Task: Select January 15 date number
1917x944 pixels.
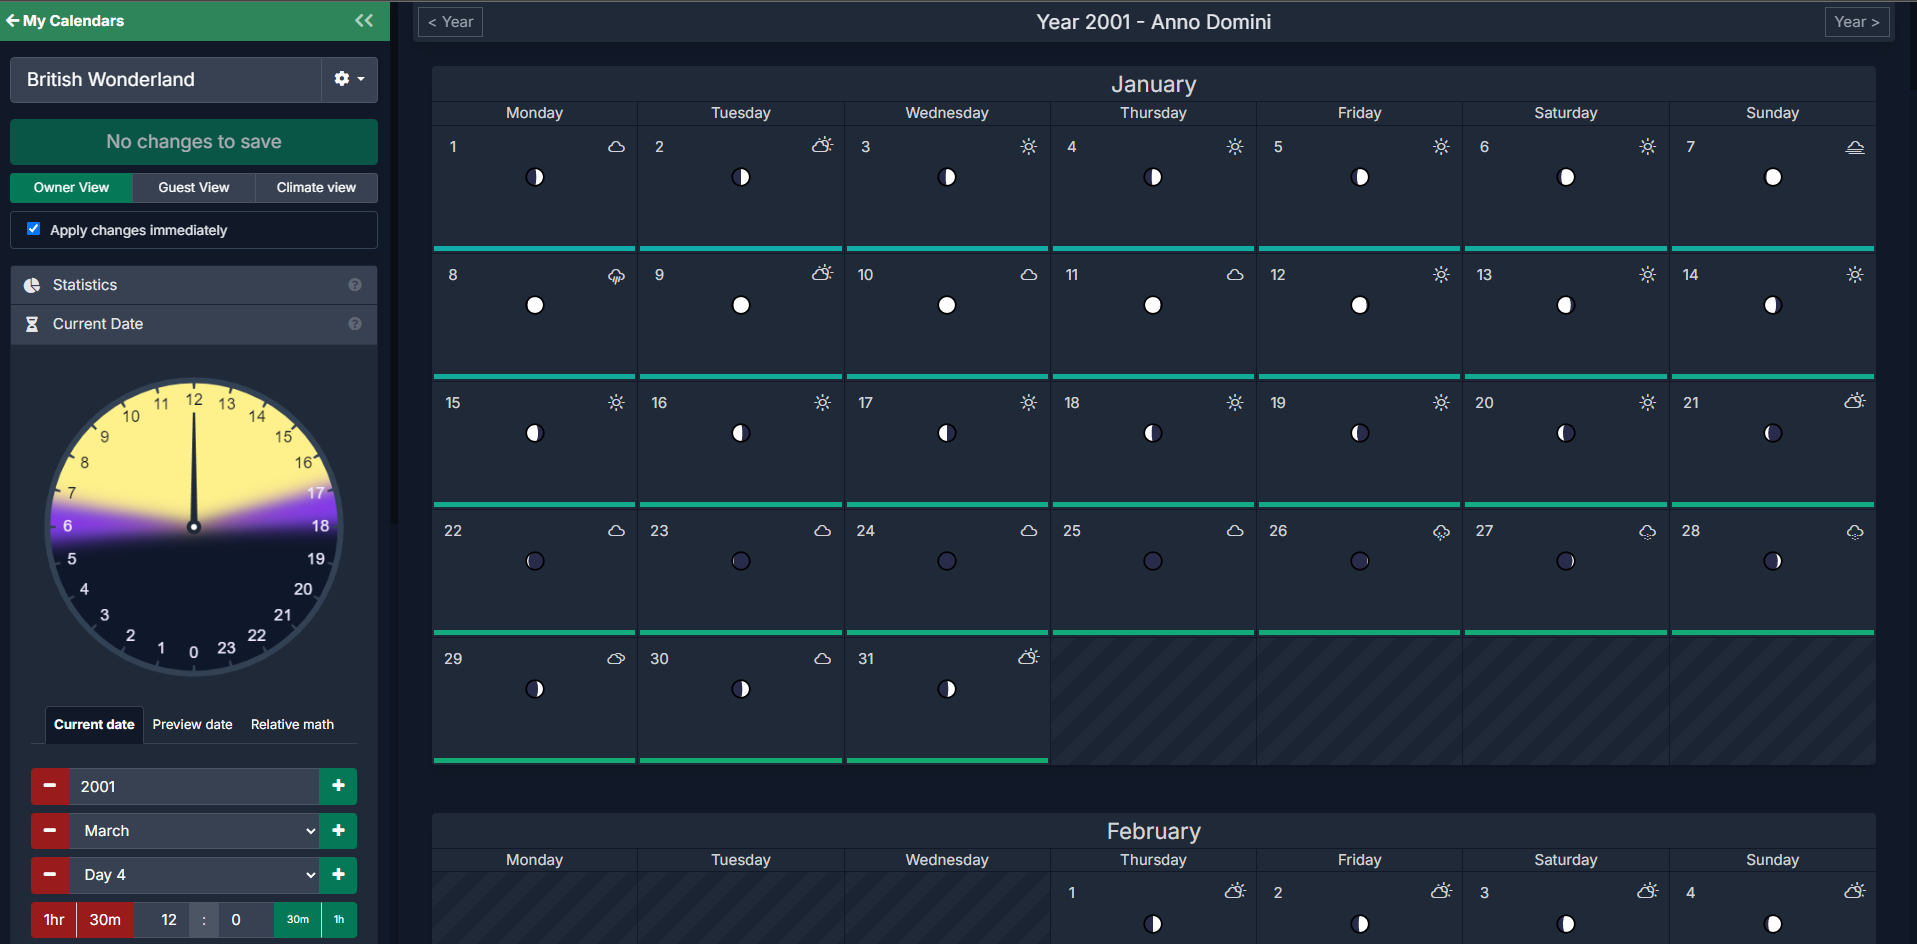Action: [x=453, y=403]
